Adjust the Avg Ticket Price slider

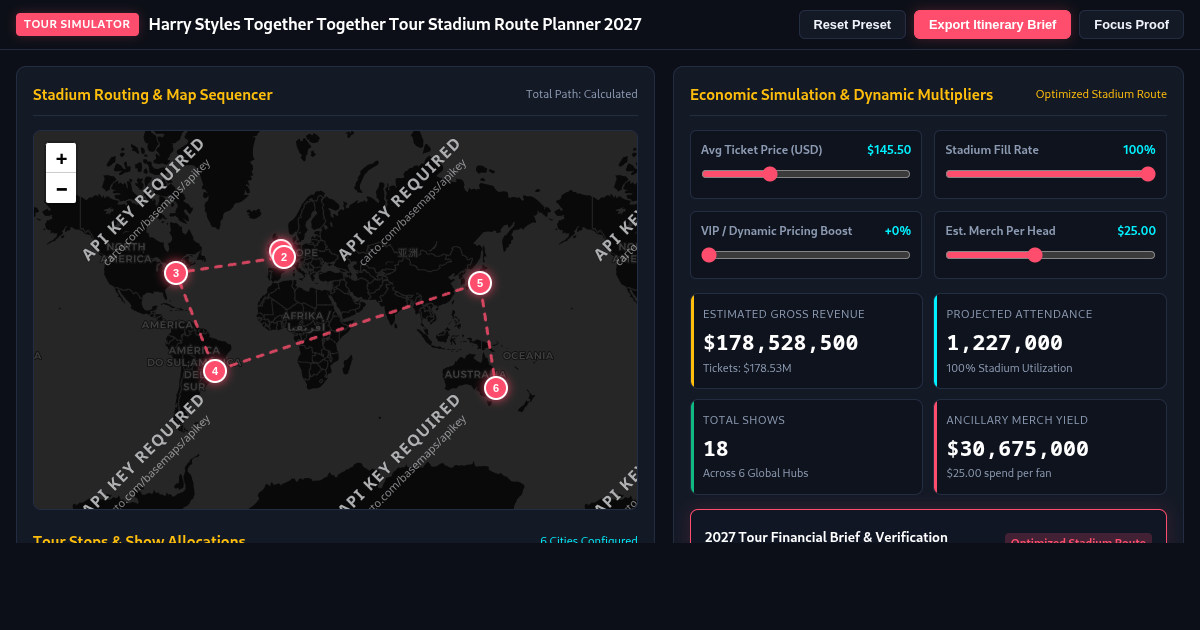tap(805, 174)
